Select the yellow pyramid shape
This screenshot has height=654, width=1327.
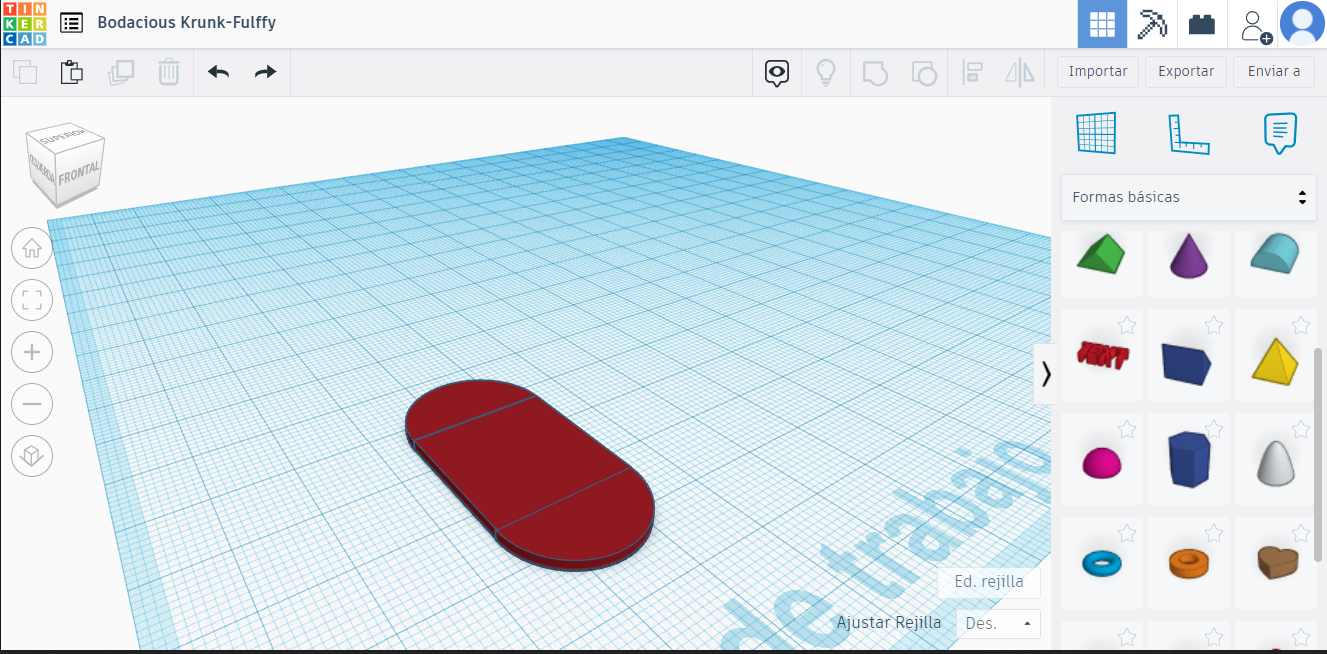coord(1276,361)
